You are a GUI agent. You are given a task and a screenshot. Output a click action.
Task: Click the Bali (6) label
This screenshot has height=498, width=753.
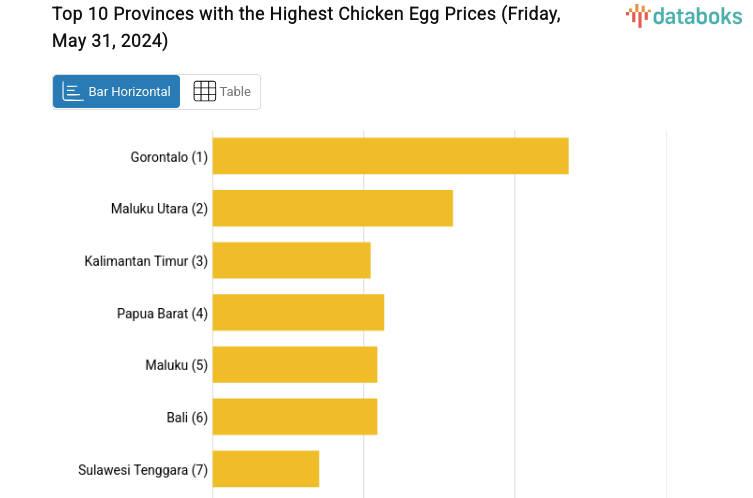click(x=187, y=417)
